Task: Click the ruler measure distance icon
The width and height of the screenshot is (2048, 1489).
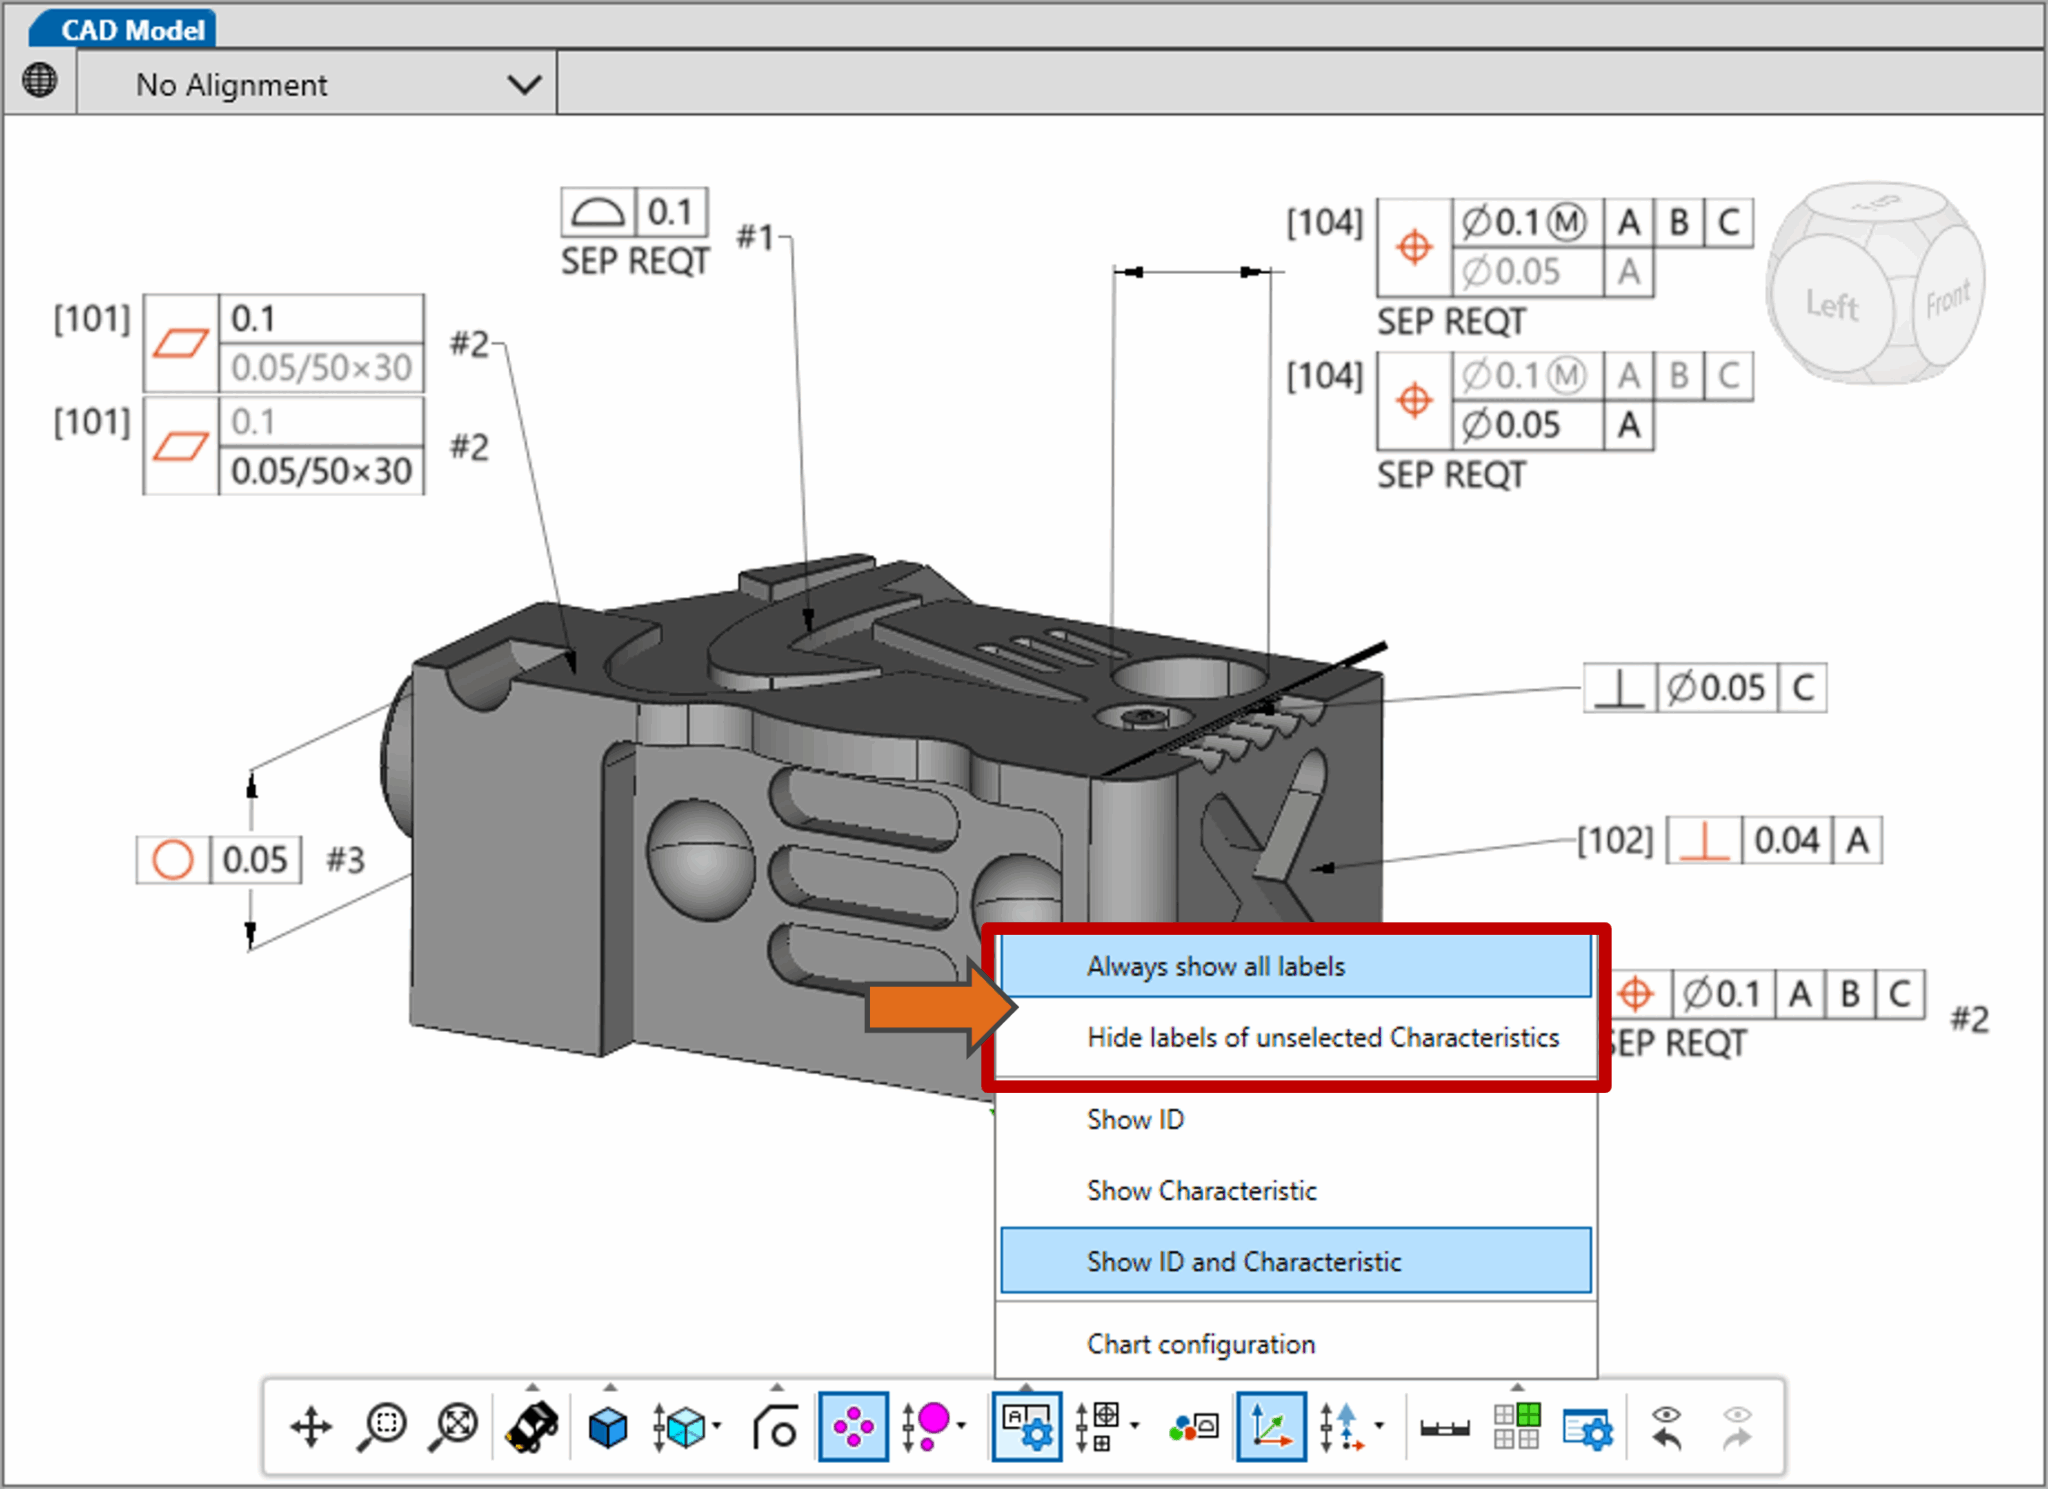Action: click(x=1444, y=1427)
